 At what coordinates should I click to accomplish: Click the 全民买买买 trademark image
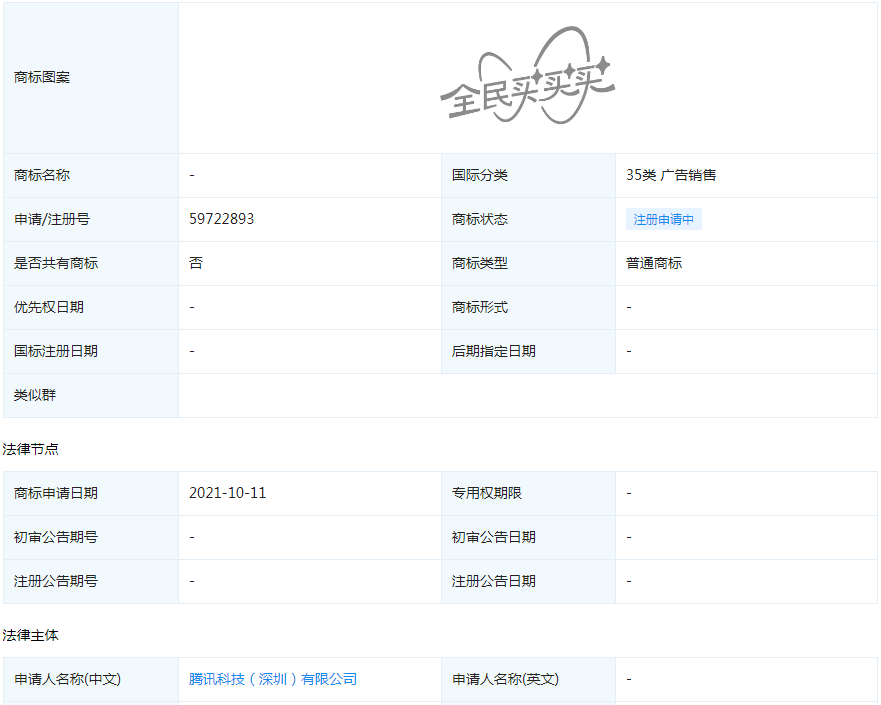pos(527,75)
